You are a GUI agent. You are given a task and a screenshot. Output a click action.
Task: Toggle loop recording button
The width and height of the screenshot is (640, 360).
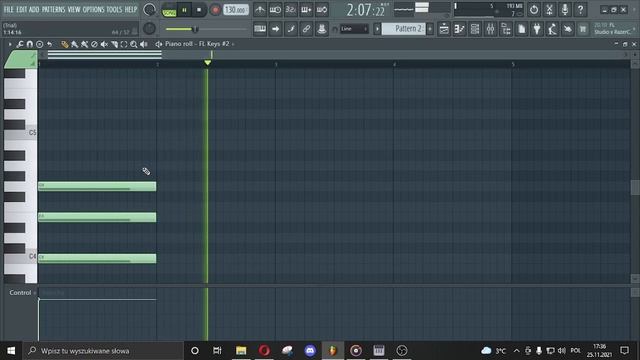(322, 9)
